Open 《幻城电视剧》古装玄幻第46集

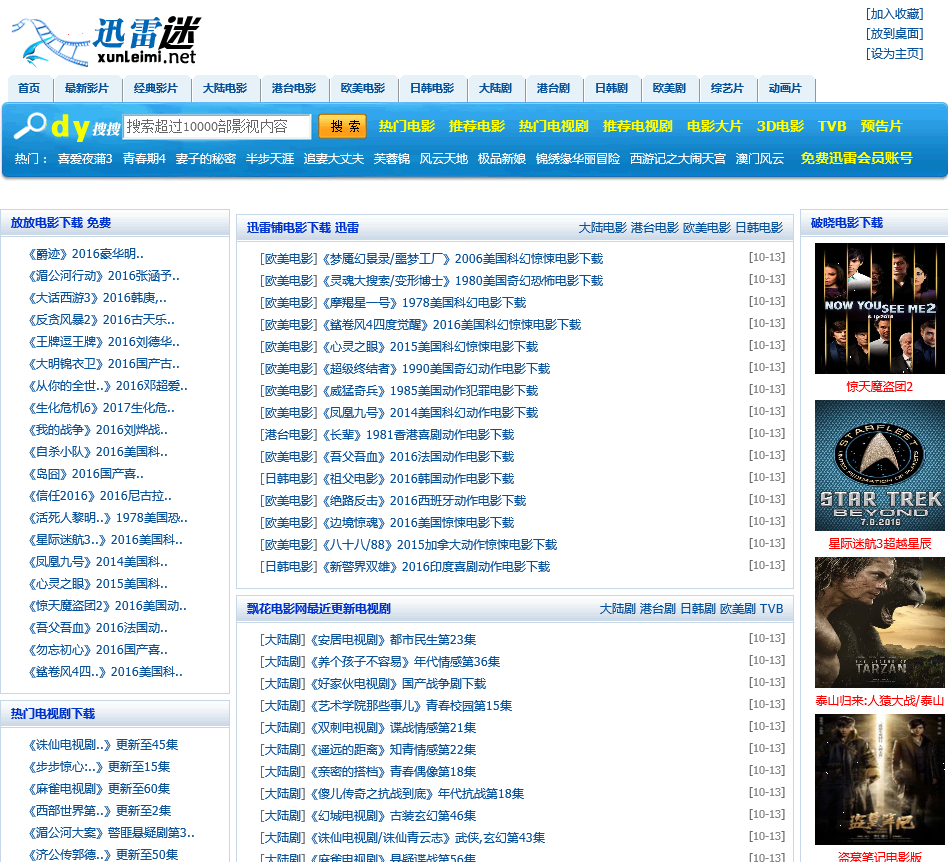pos(393,816)
